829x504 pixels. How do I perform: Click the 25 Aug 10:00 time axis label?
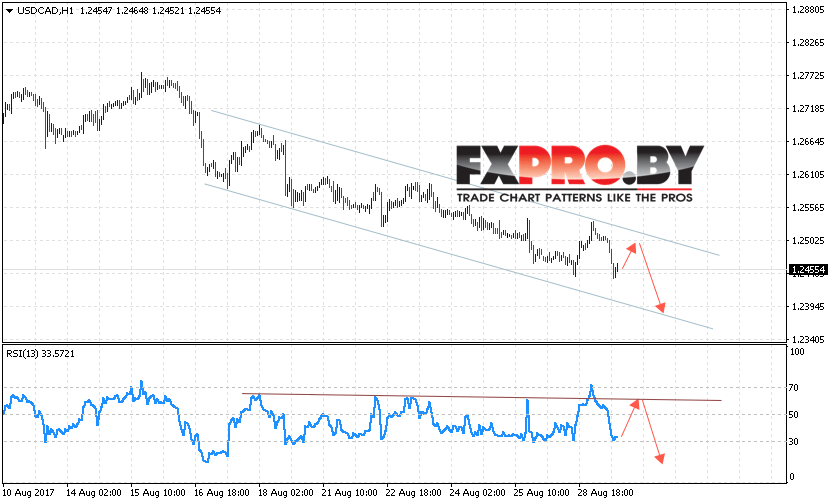coord(541,493)
